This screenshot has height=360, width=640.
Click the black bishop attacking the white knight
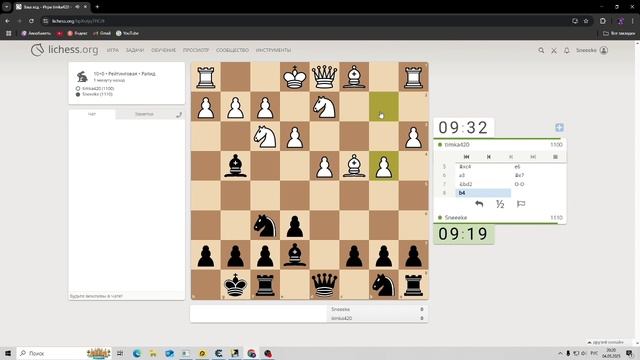pyautogui.click(x=235, y=166)
